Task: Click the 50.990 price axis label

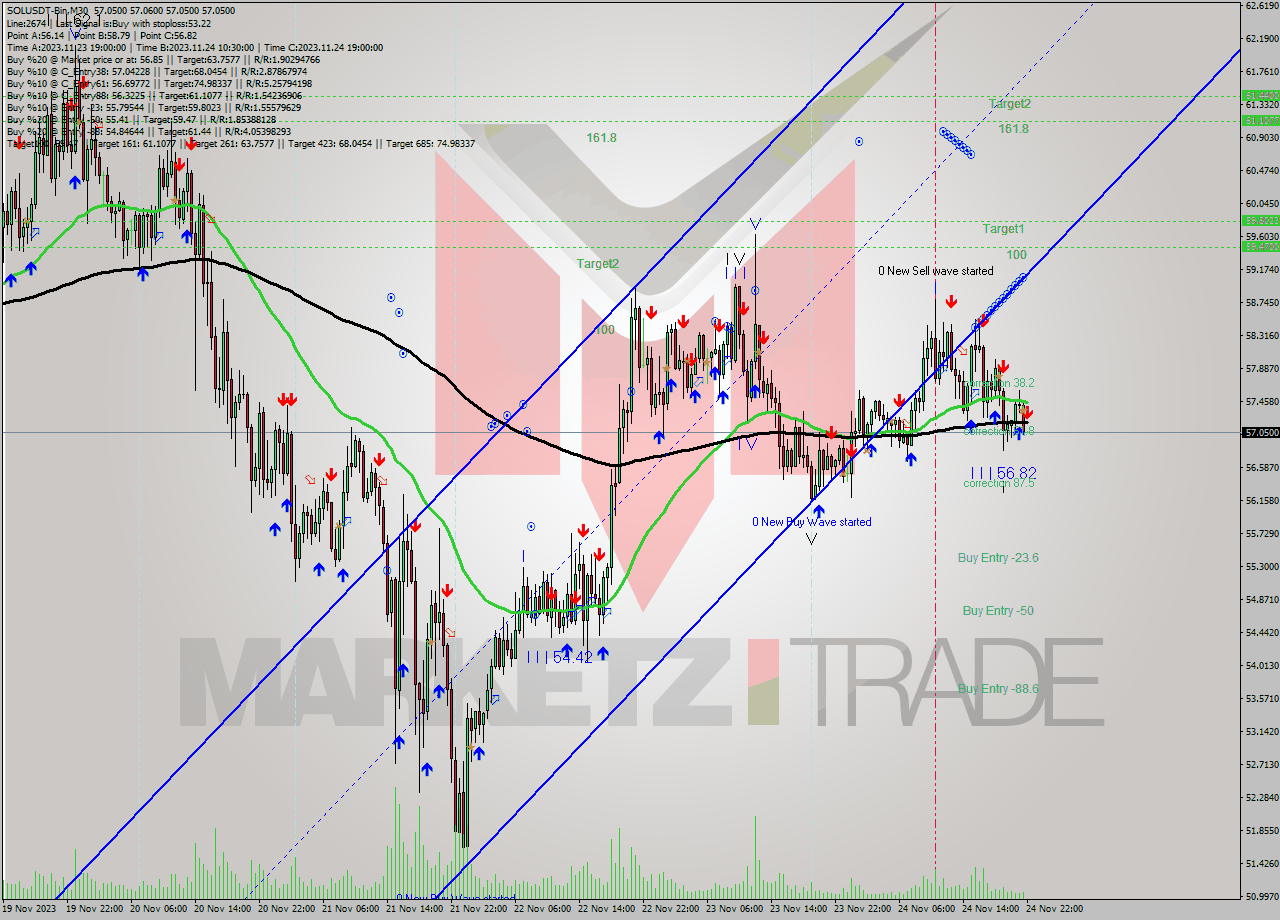Action: coord(1260,896)
